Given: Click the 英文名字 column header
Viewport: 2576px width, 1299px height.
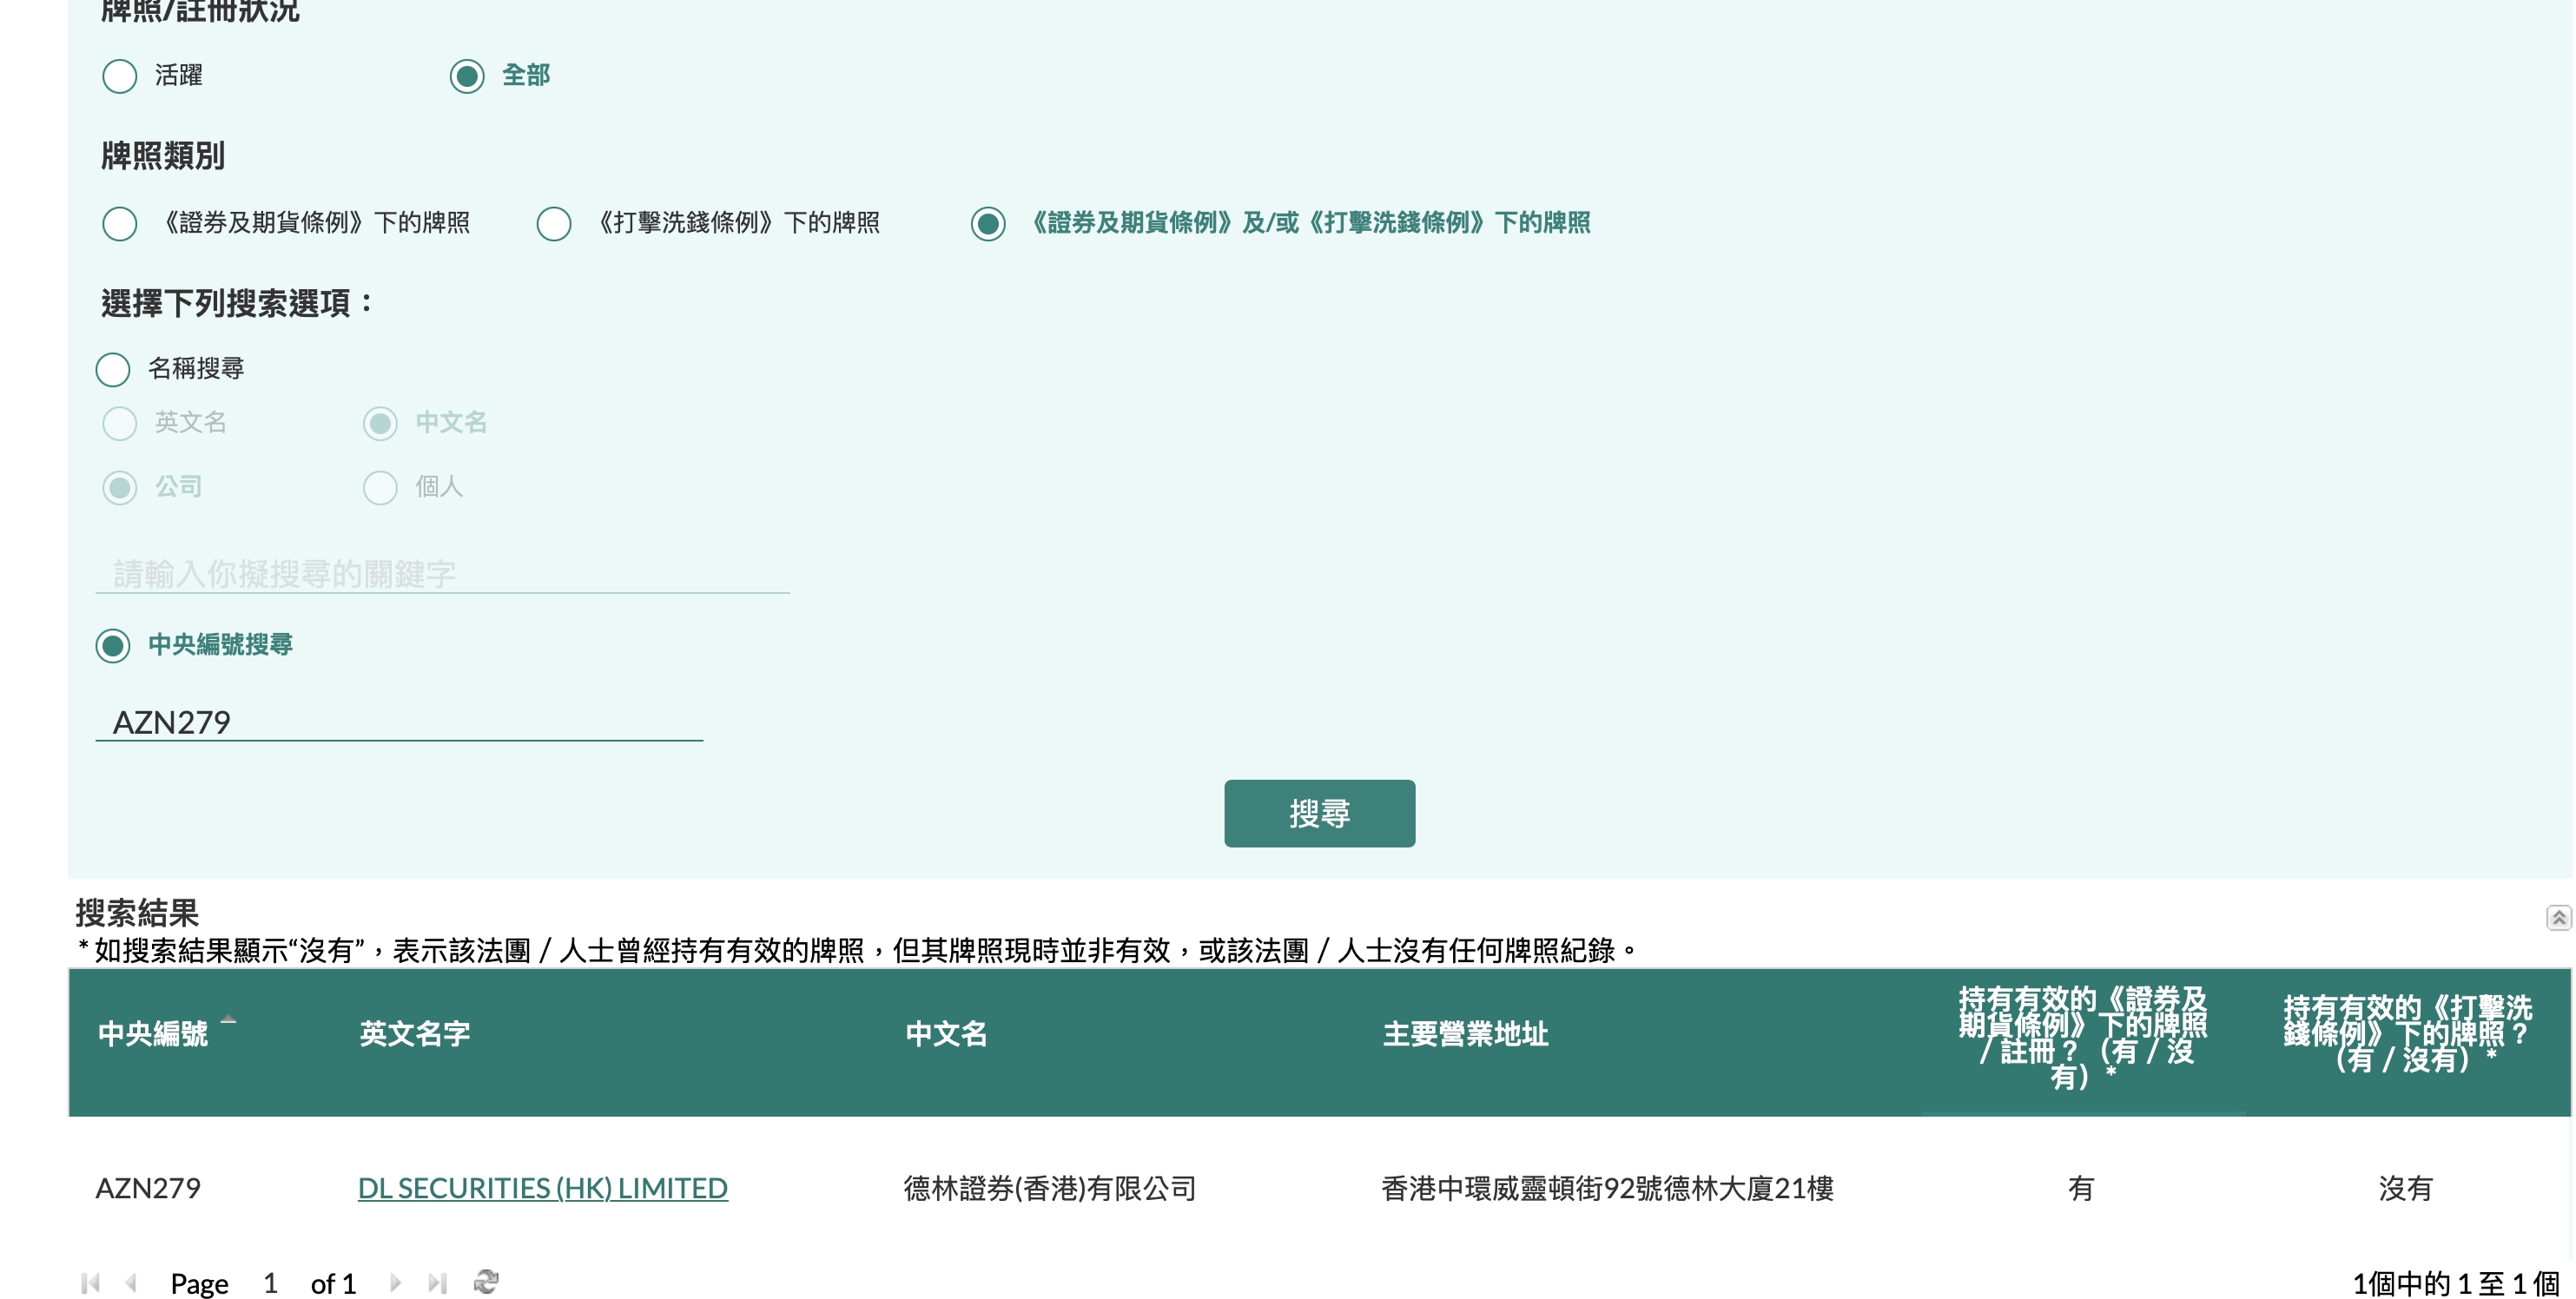Looking at the screenshot, I should click(x=414, y=1034).
